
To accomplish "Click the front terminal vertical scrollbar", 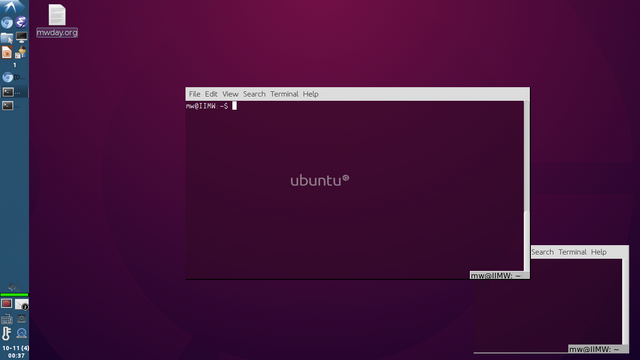I will [527, 186].
